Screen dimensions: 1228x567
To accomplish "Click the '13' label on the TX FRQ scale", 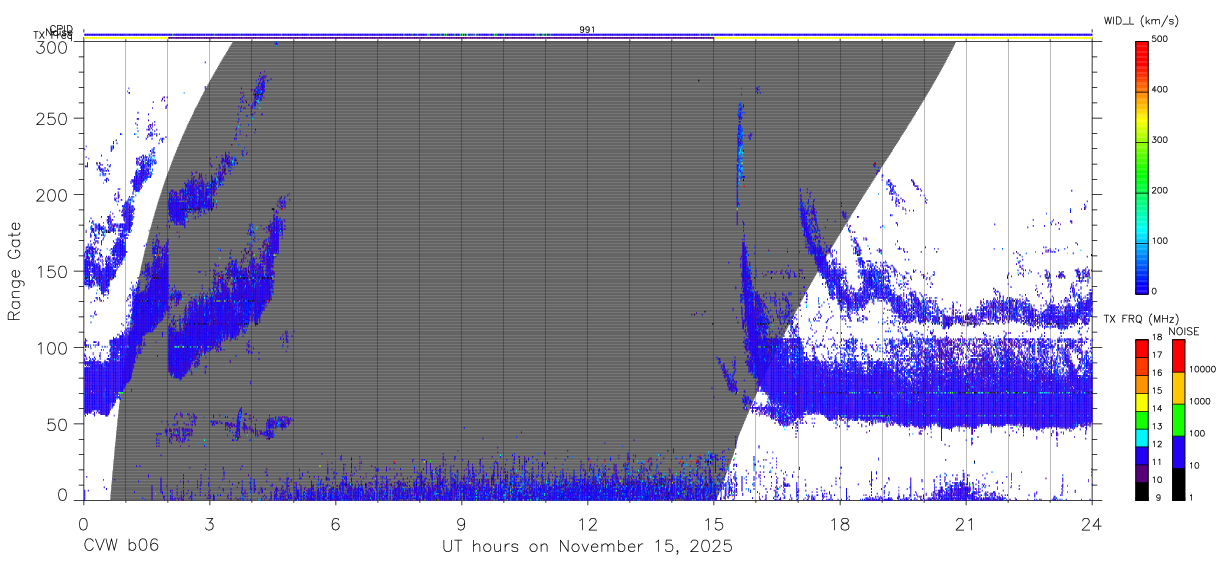I will [1157, 426].
